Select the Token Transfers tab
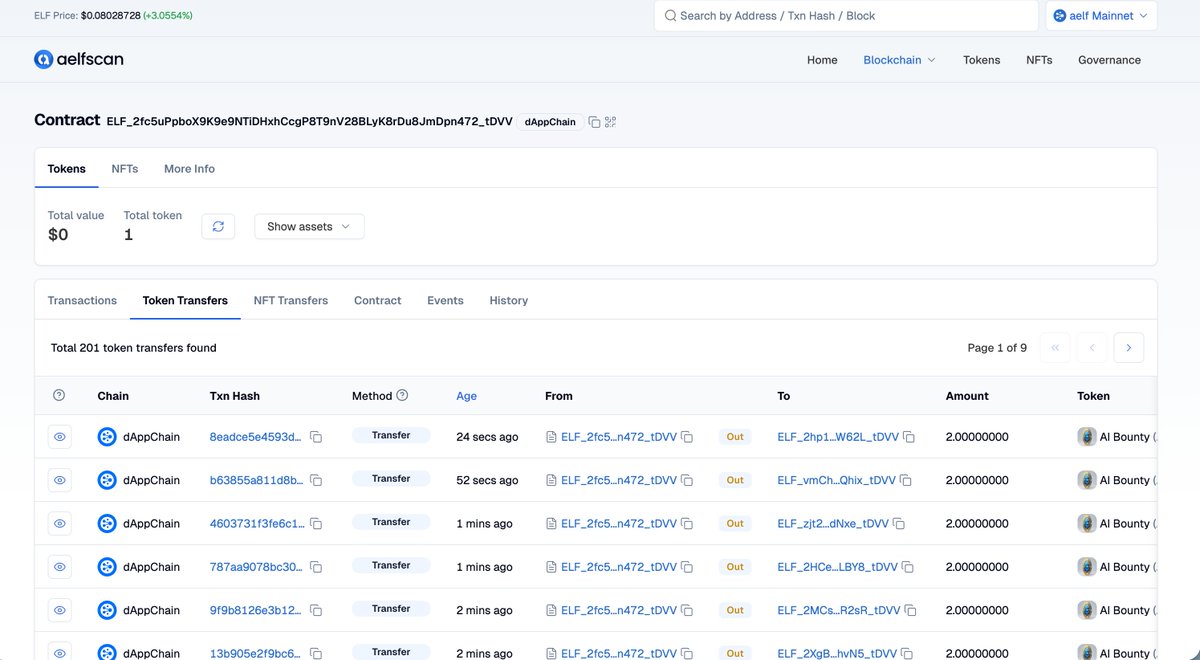The height and width of the screenshot is (660, 1200). [185, 300]
